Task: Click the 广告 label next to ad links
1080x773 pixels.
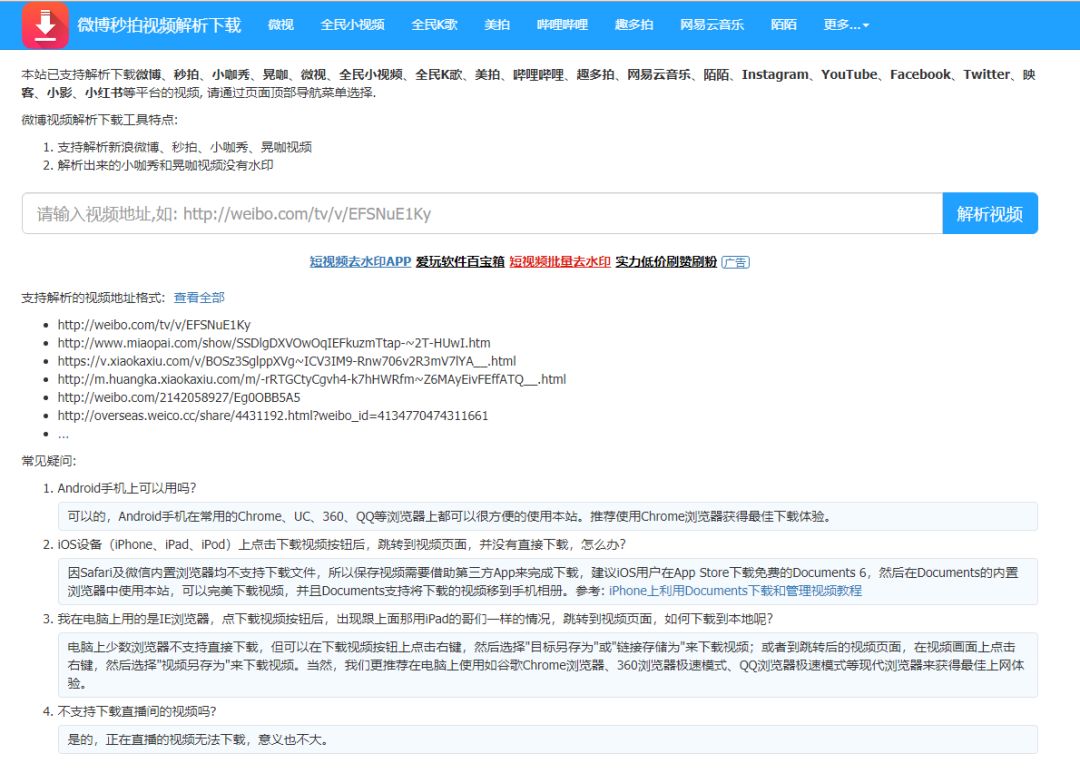Action: [x=735, y=261]
